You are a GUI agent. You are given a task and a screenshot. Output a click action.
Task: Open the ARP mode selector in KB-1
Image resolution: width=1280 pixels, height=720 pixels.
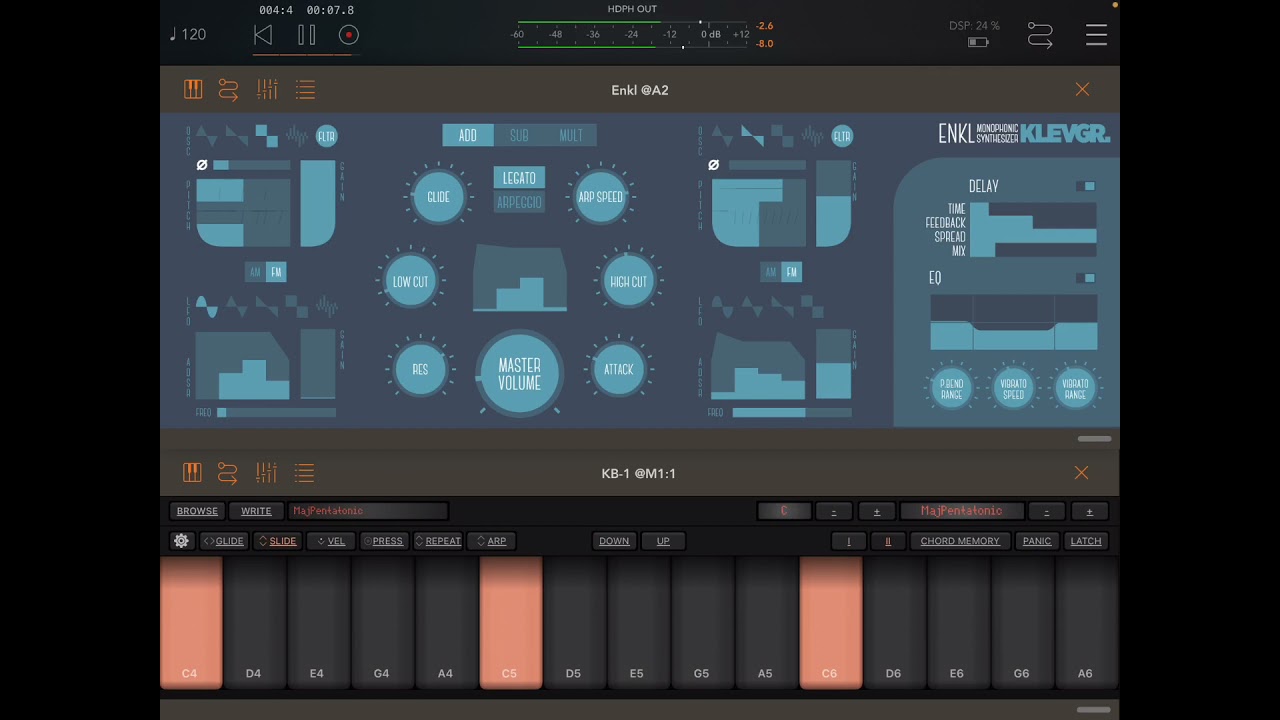point(491,541)
